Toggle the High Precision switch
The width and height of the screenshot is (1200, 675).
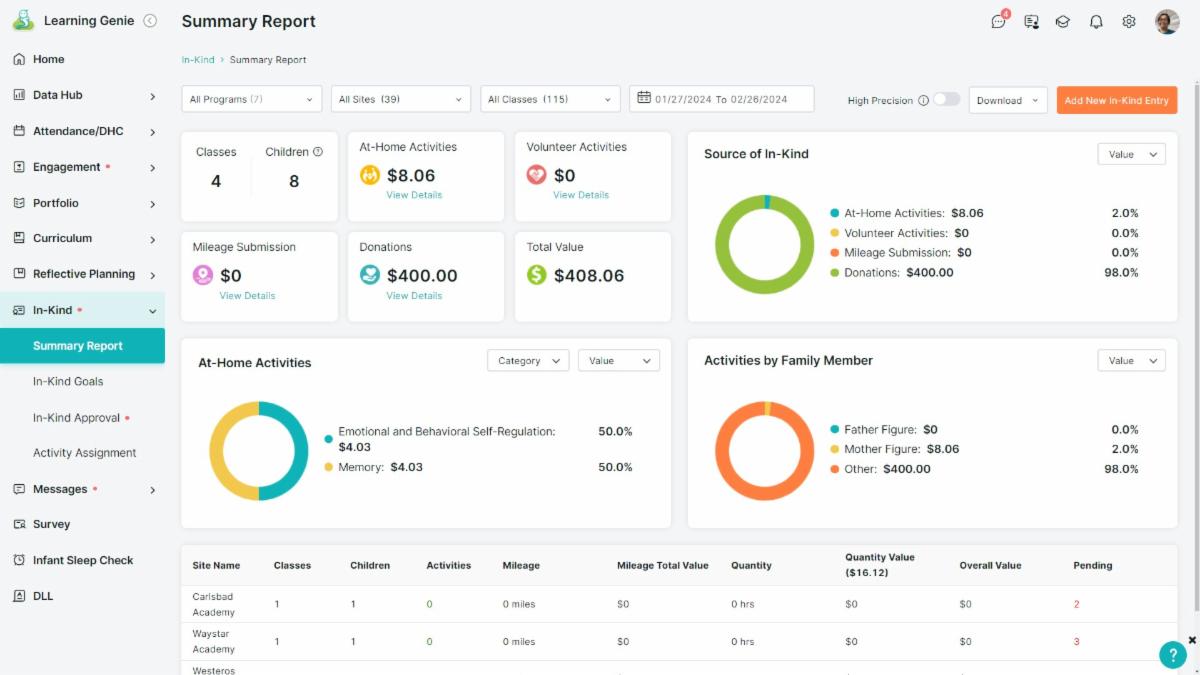(946, 99)
